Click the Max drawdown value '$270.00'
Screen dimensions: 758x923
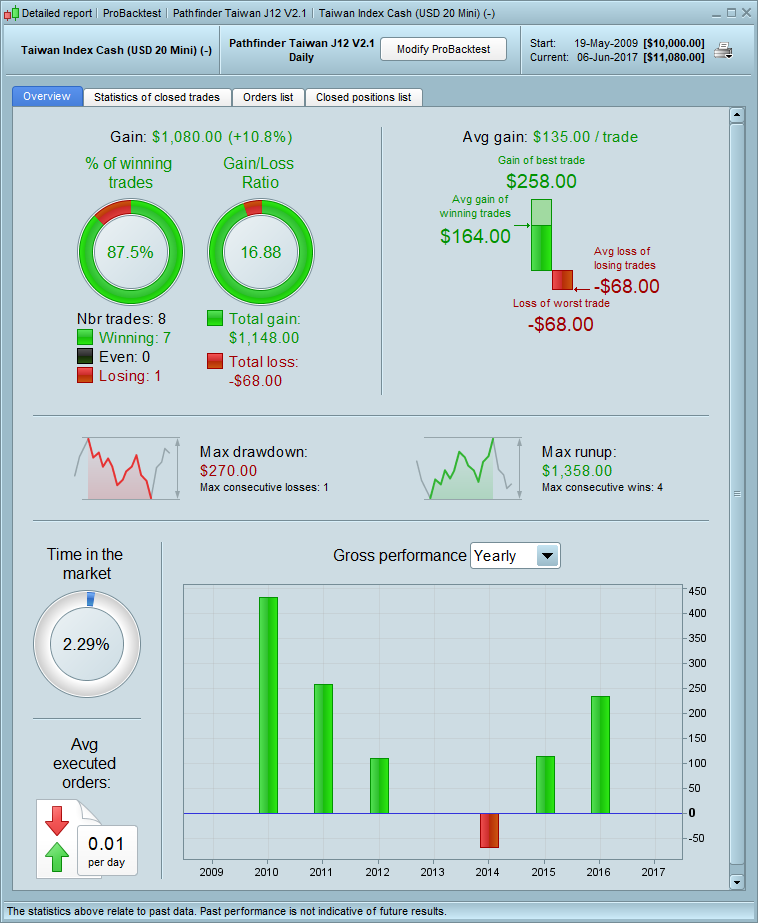(228, 470)
